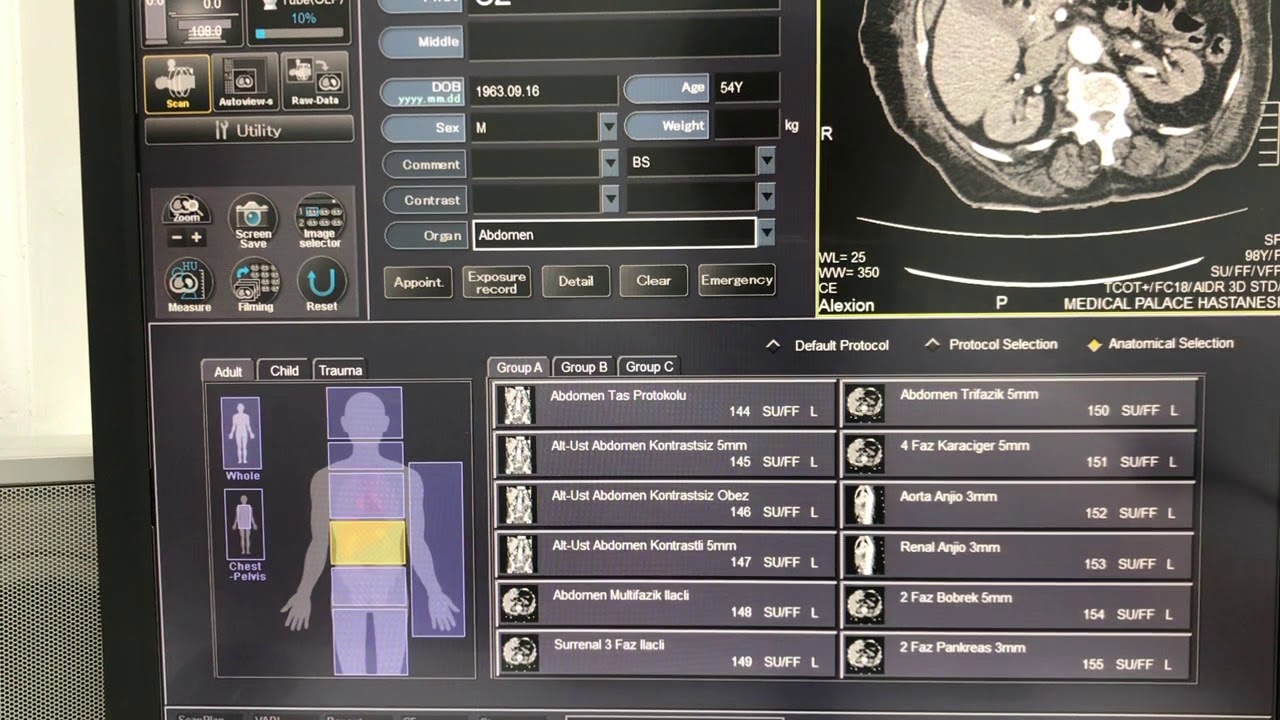Viewport: 1280px width, 720px height.
Task: Click the Detail button
Action: [x=575, y=281]
